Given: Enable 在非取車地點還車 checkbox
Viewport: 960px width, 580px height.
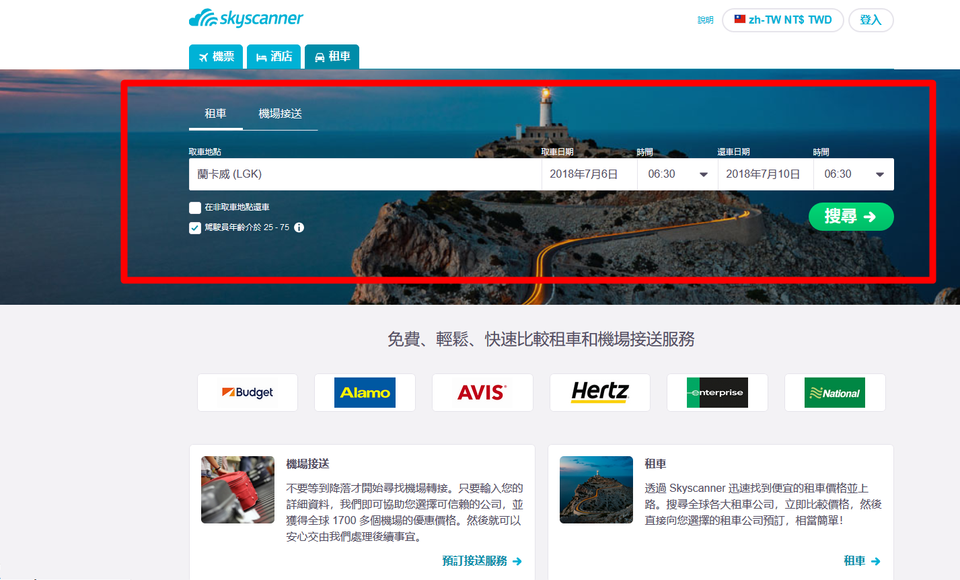Looking at the screenshot, I should tap(195, 208).
